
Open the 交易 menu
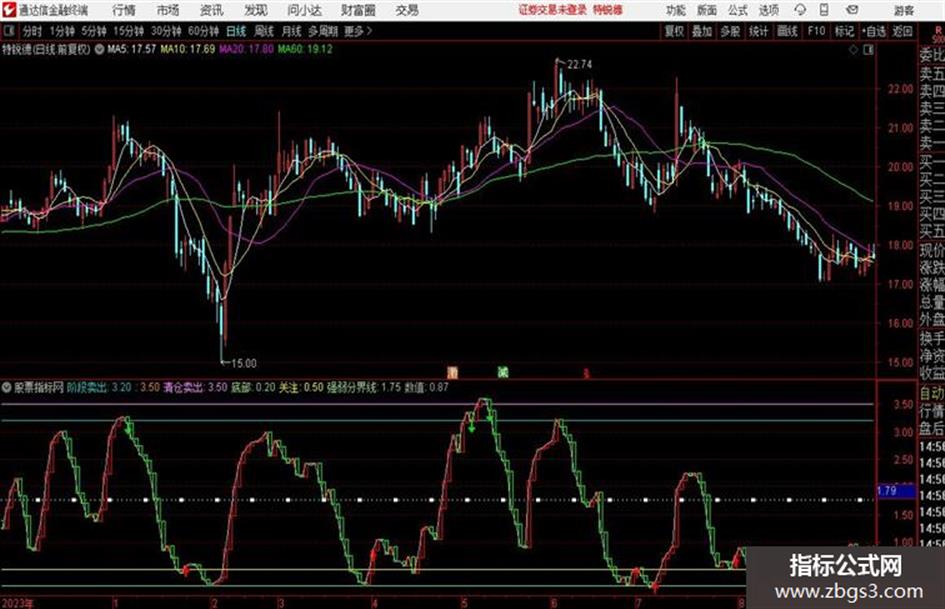pos(407,10)
